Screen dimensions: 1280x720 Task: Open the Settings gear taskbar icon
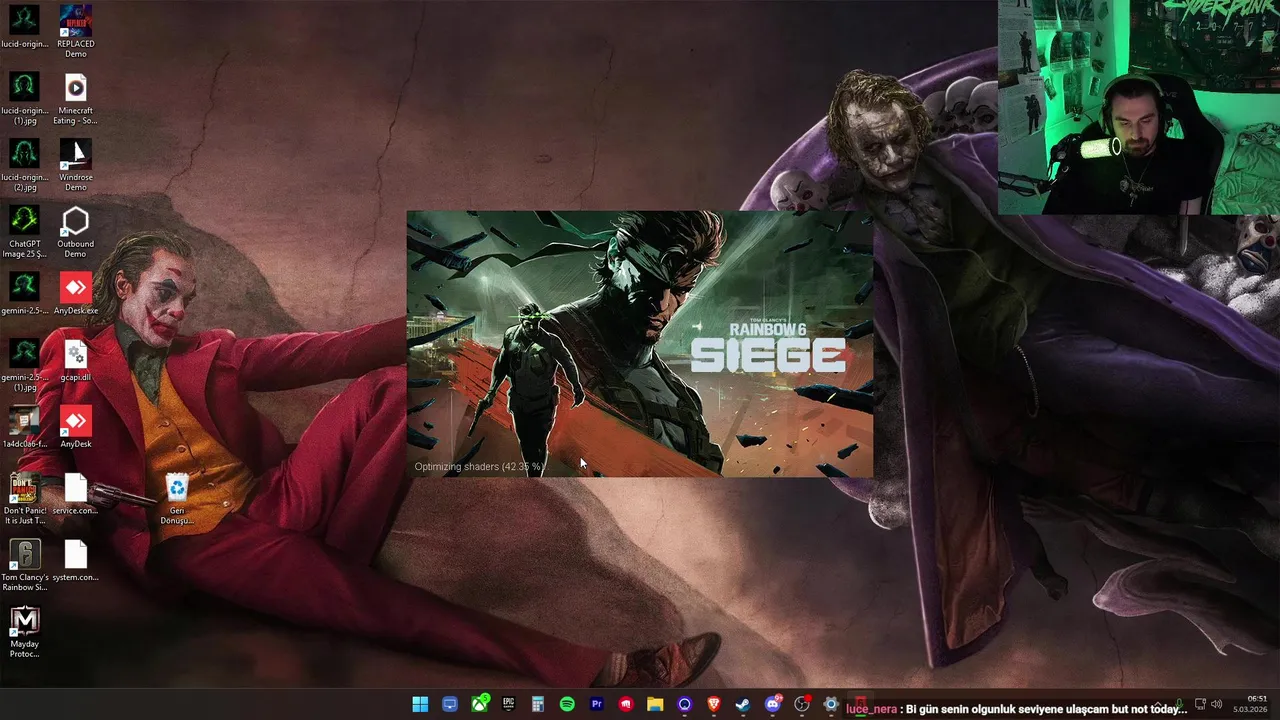[831, 704]
